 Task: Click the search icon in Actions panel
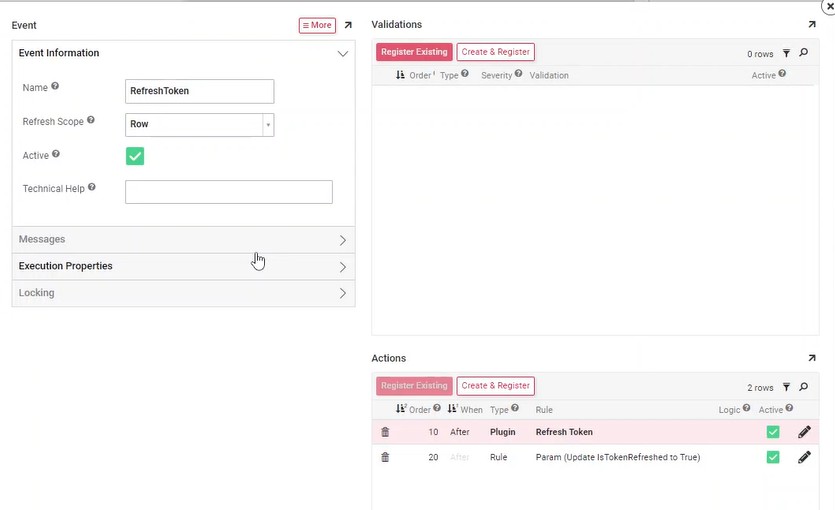tap(803, 387)
